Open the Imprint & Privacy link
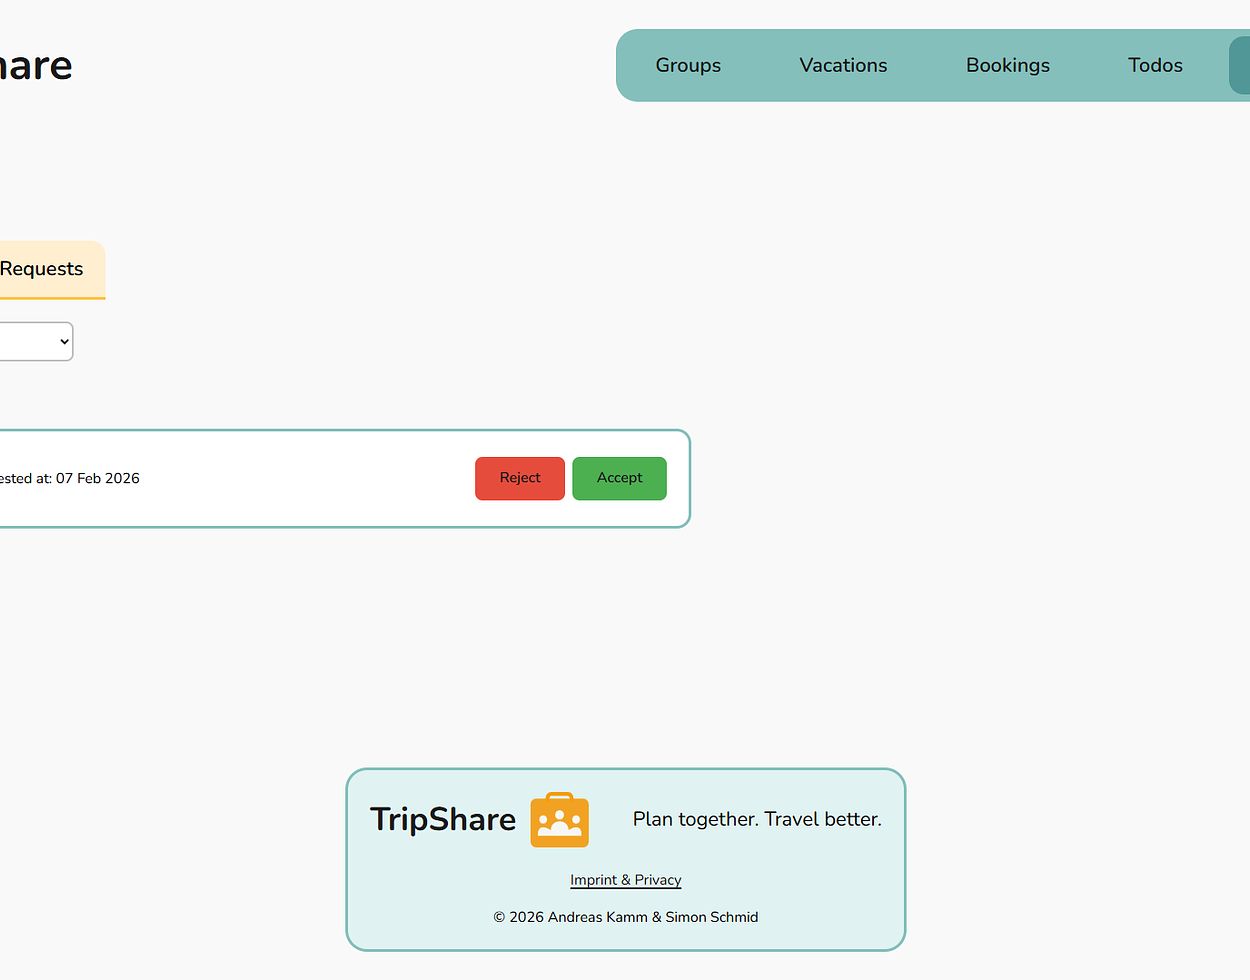The width and height of the screenshot is (1250, 980). [625, 880]
